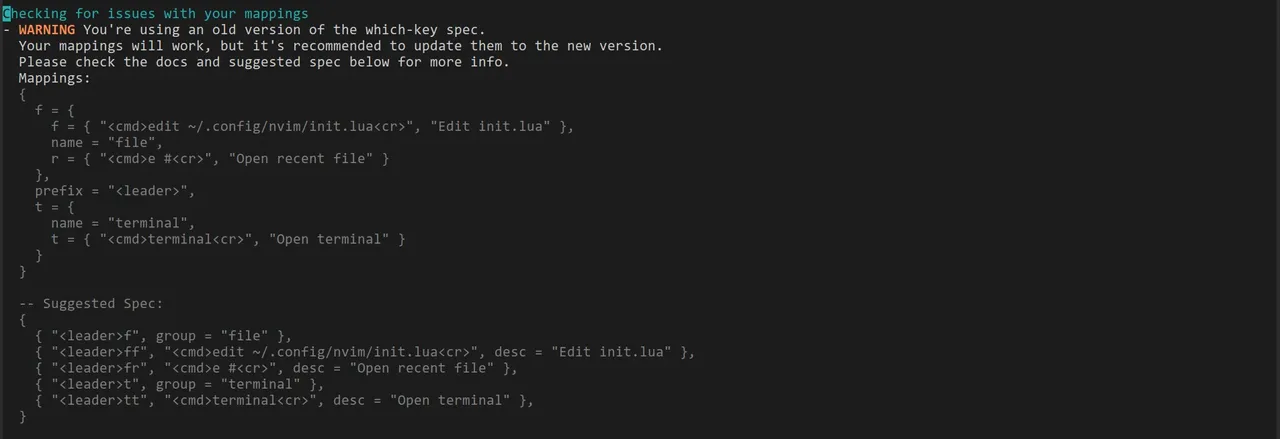
Task: Place cursor on 'Mappings:' line
Action: 55,78
